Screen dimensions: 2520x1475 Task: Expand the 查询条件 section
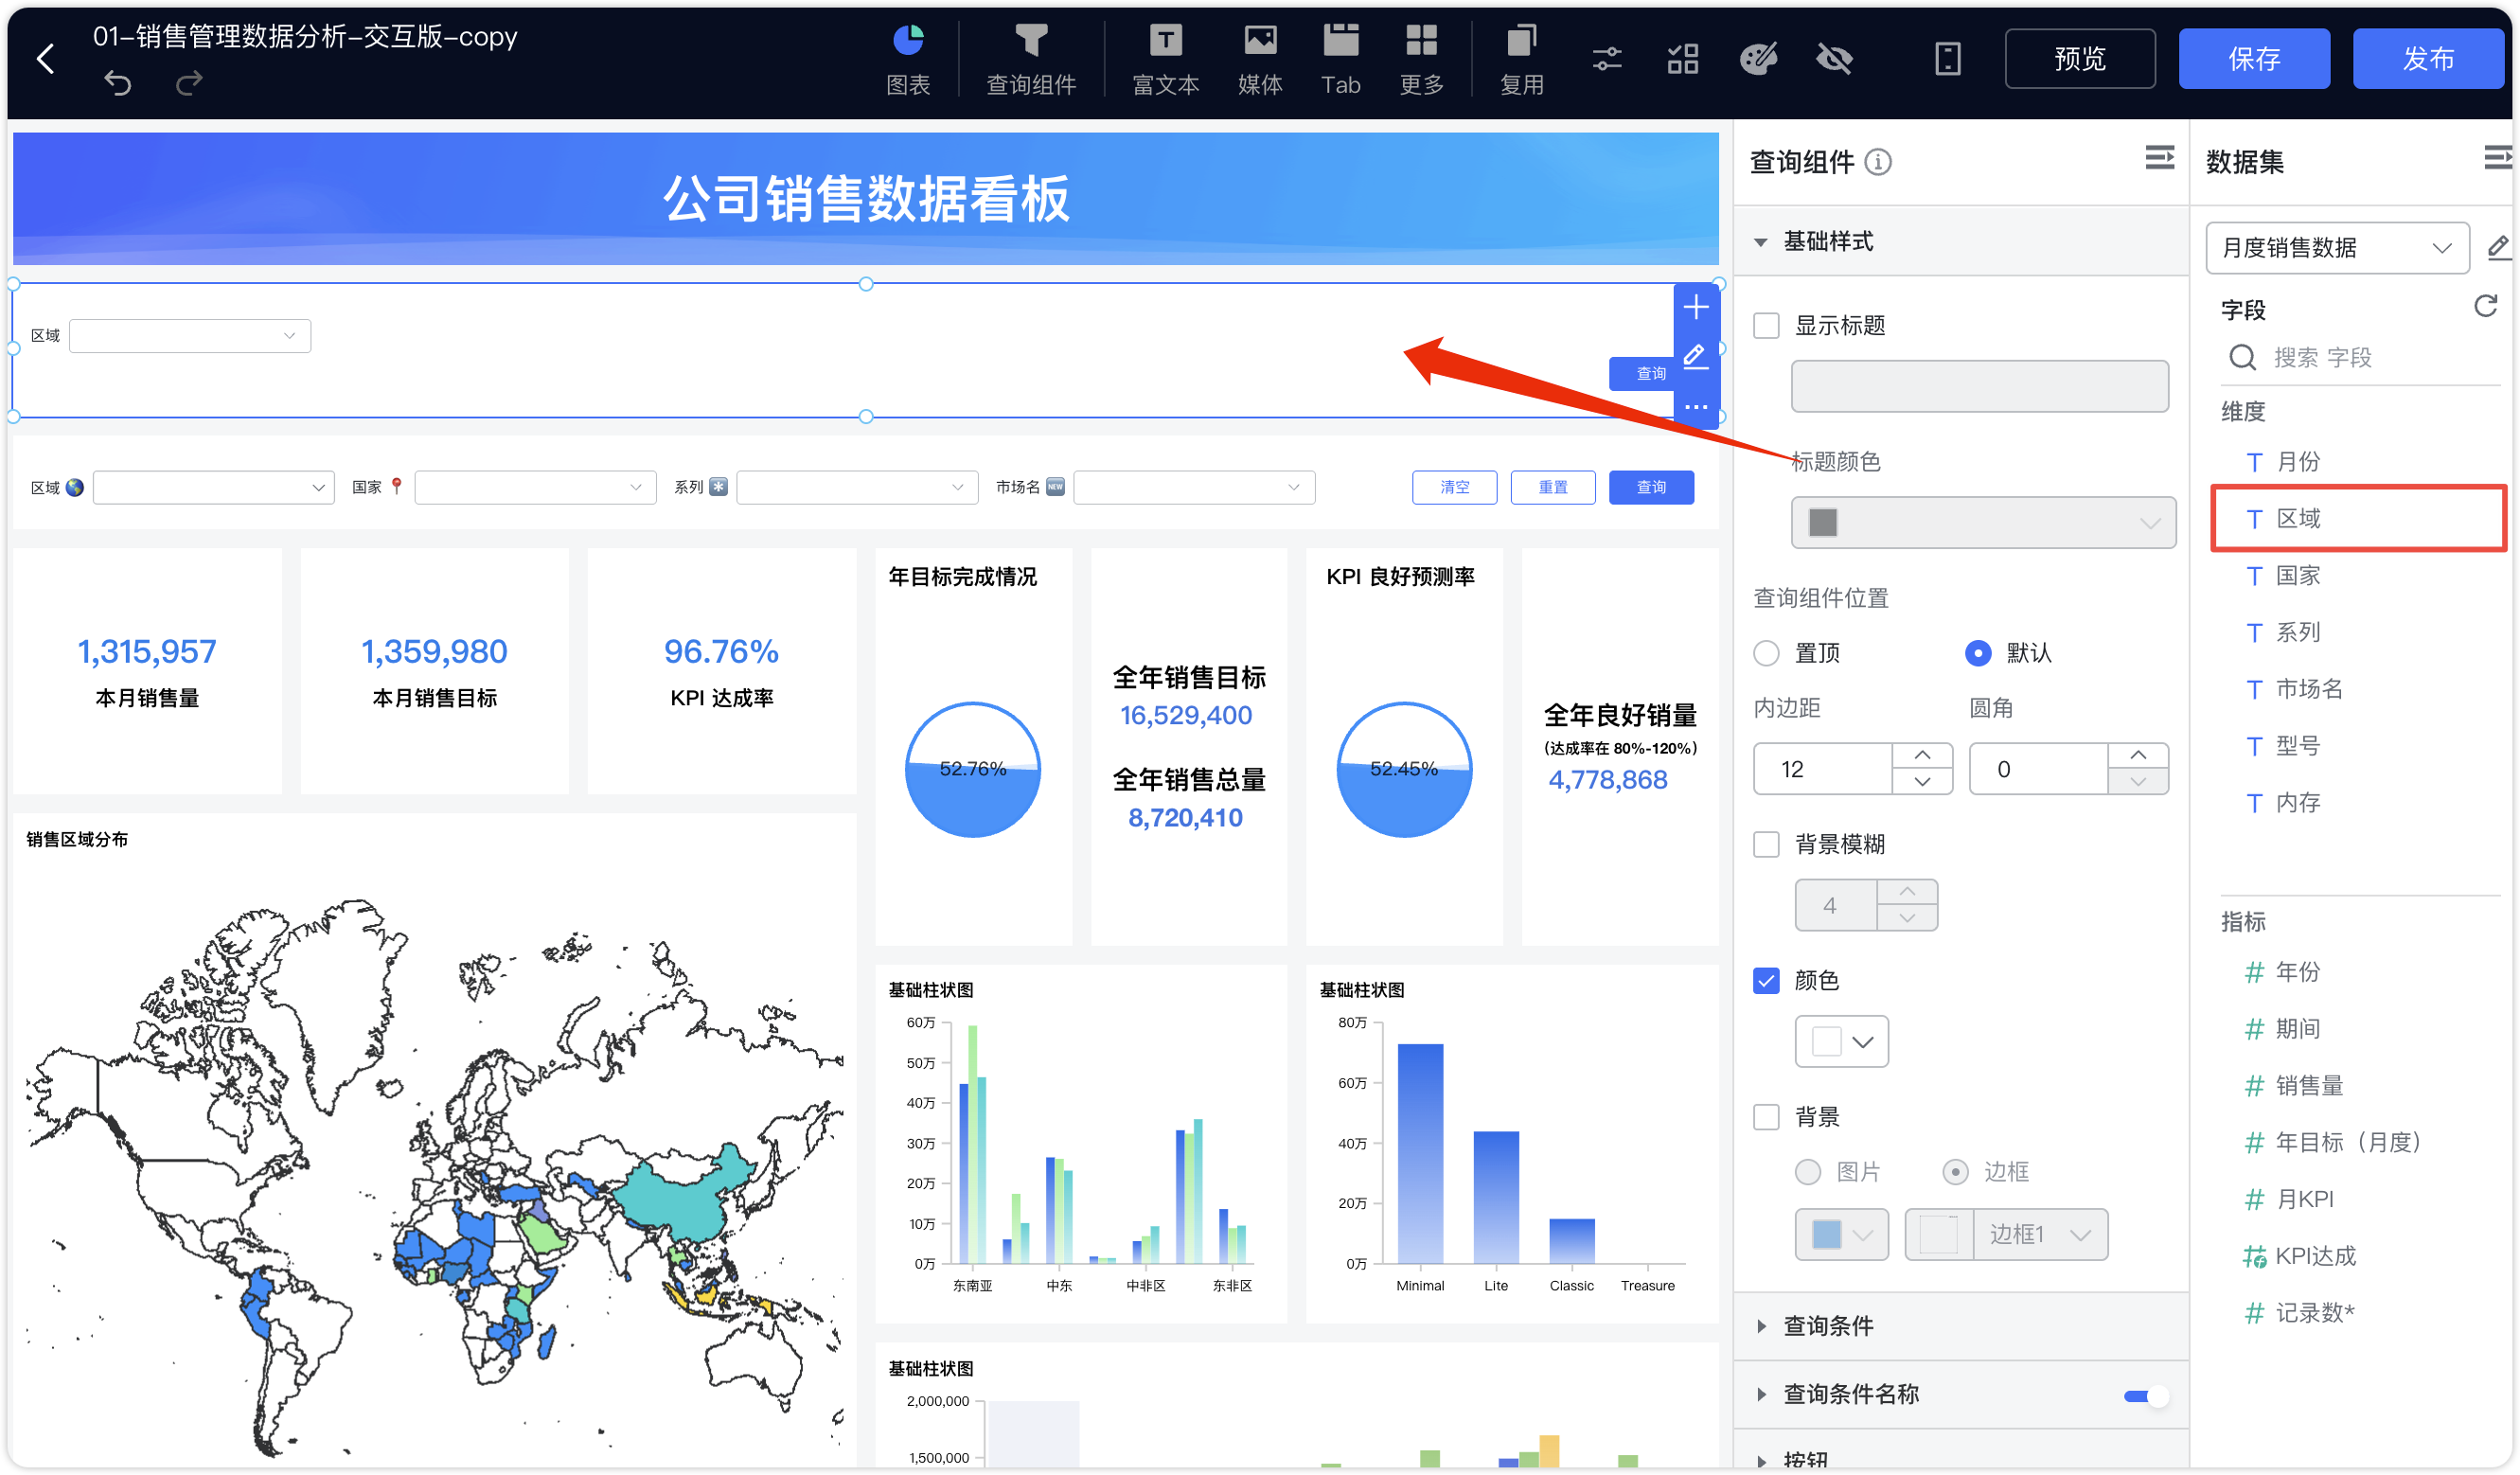point(1960,1326)
